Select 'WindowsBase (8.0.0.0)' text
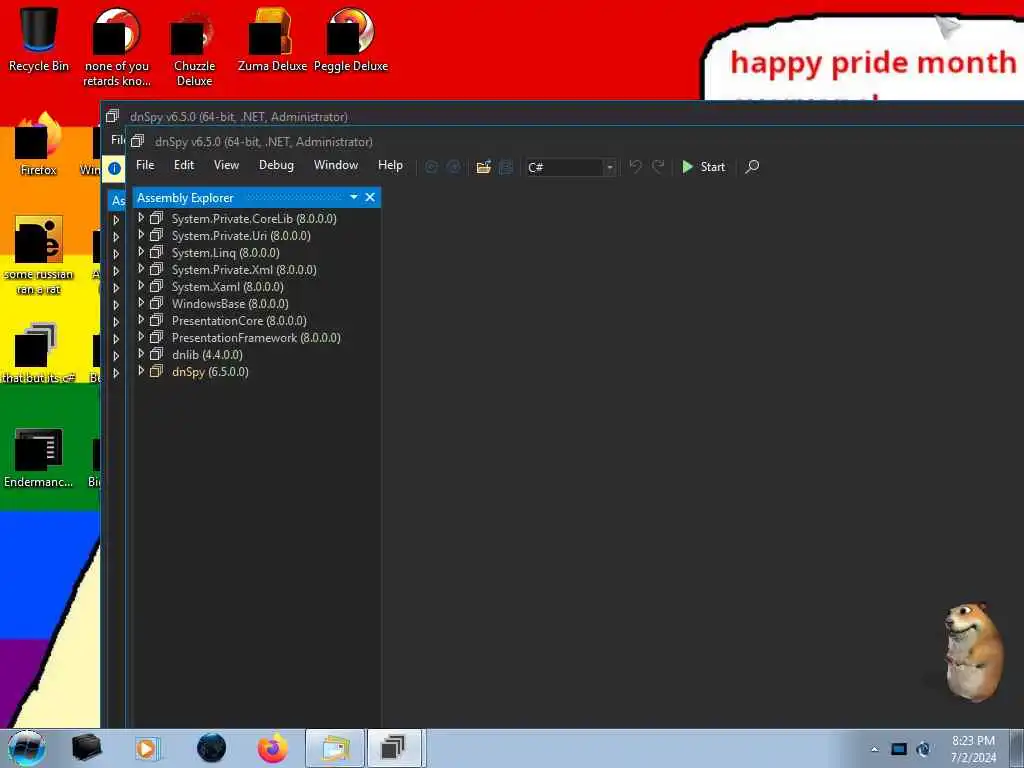The width and height of the screenshot is (1024, 768). pos(230,304)
